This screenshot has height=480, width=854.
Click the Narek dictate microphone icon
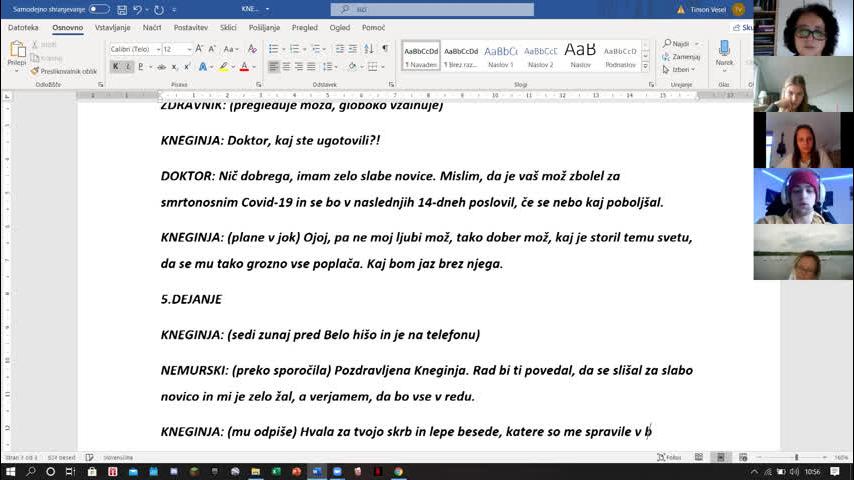(724, 50)
